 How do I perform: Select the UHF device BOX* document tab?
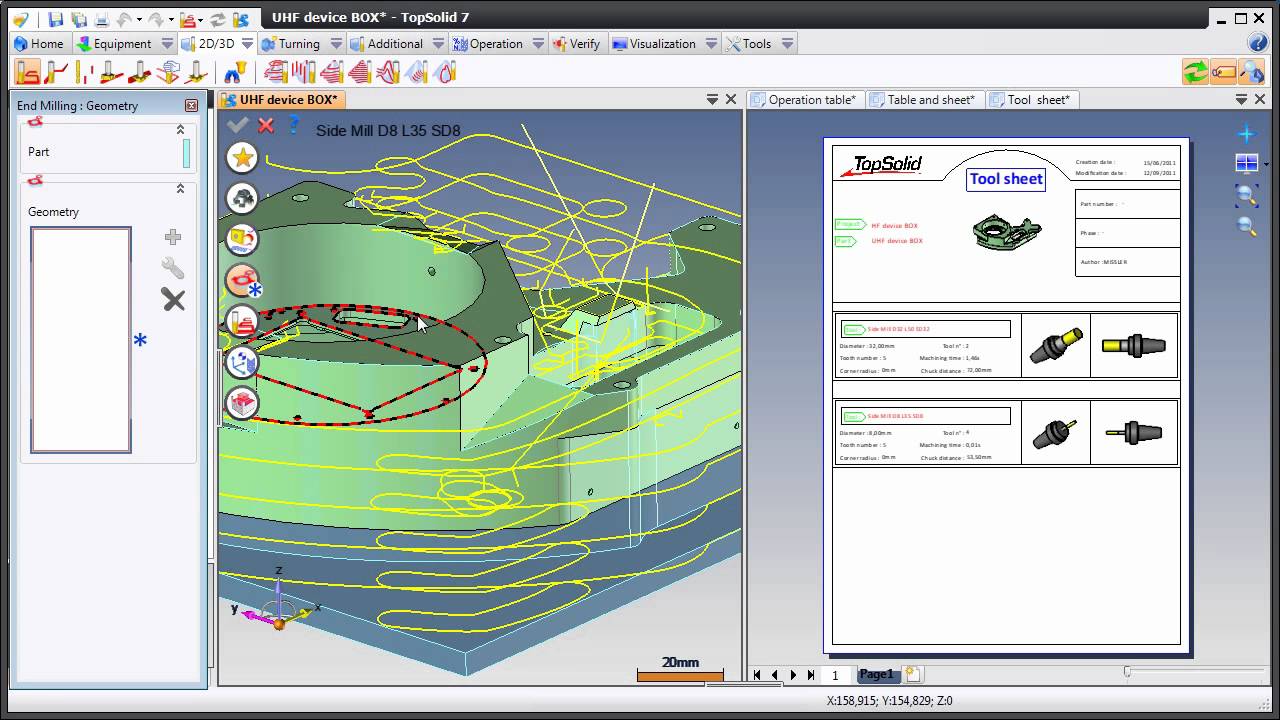click(x=281, y=99)
